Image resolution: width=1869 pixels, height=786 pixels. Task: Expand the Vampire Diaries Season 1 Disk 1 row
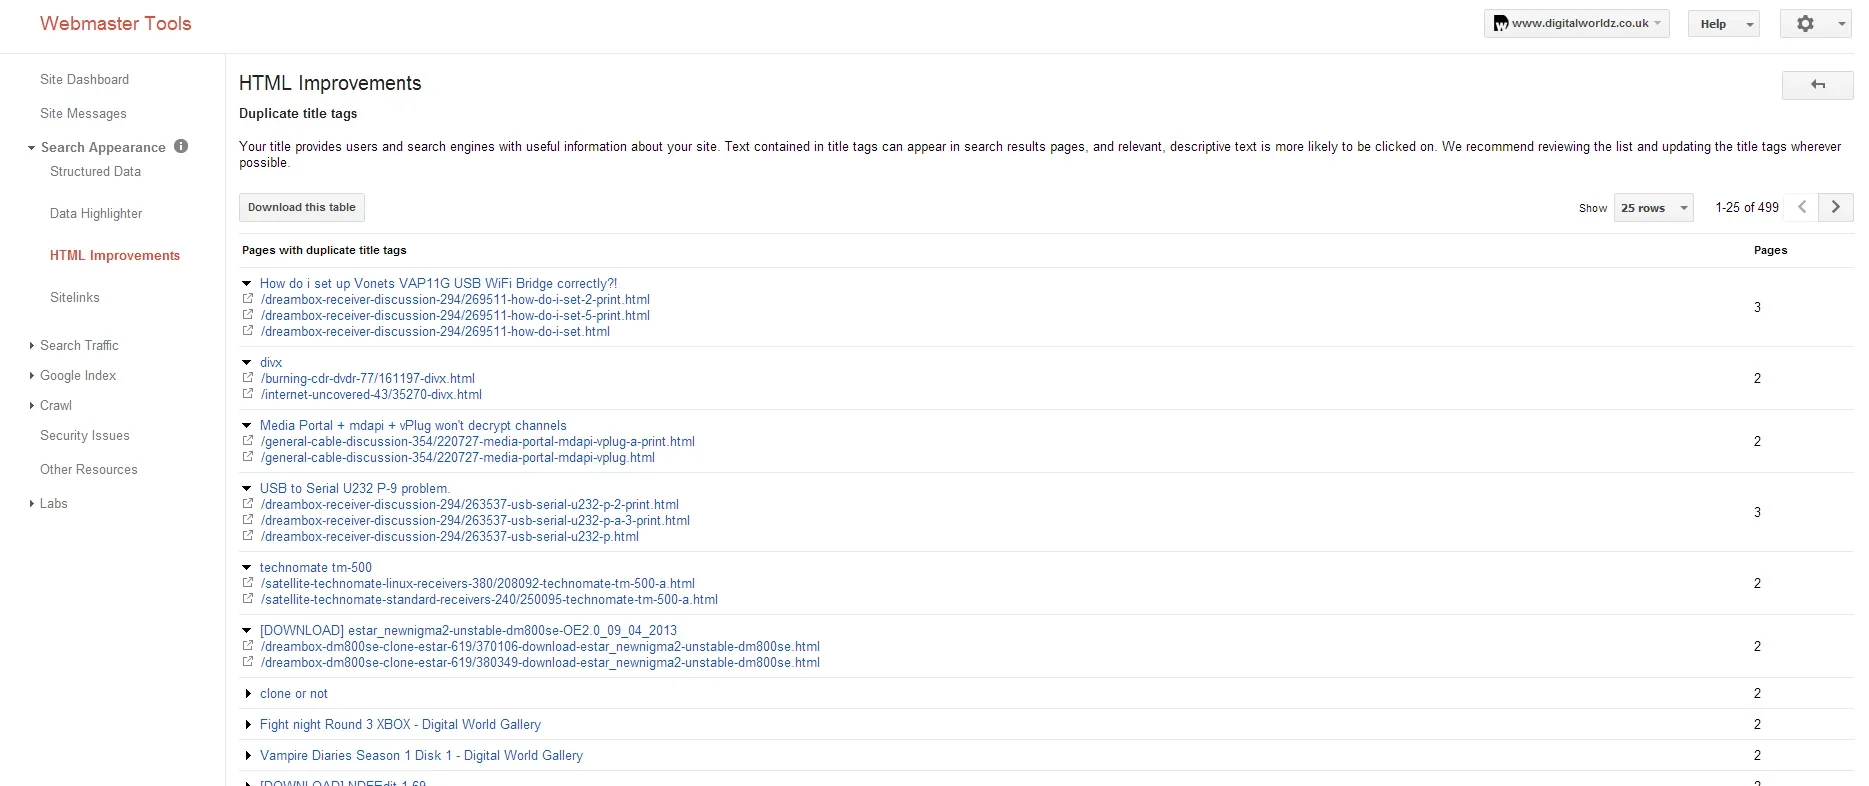coord(248,755)
